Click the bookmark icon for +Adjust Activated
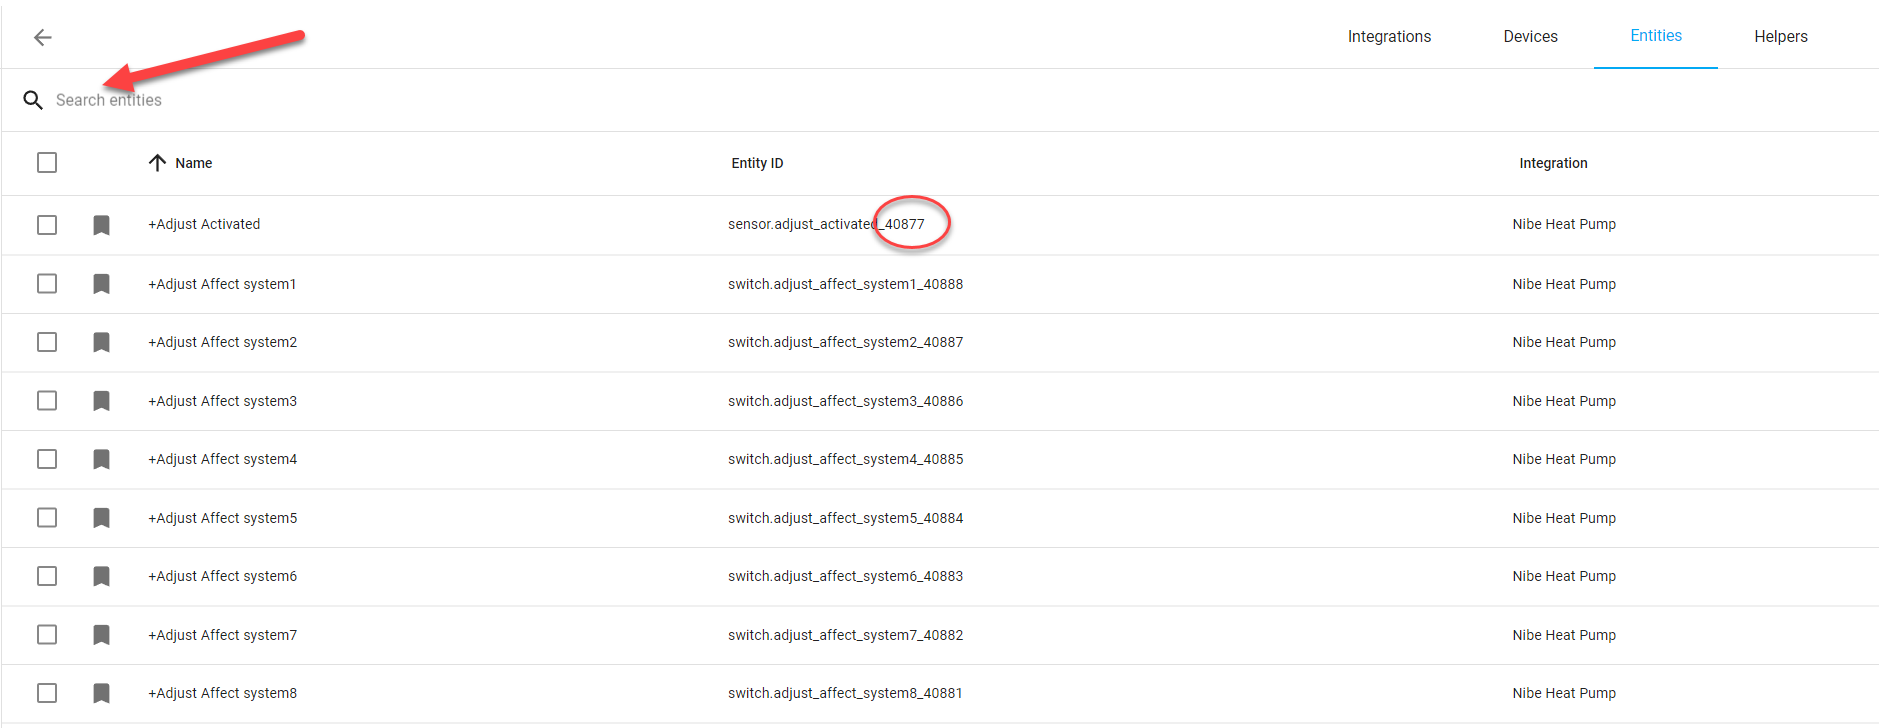 [x=101, y=225]
